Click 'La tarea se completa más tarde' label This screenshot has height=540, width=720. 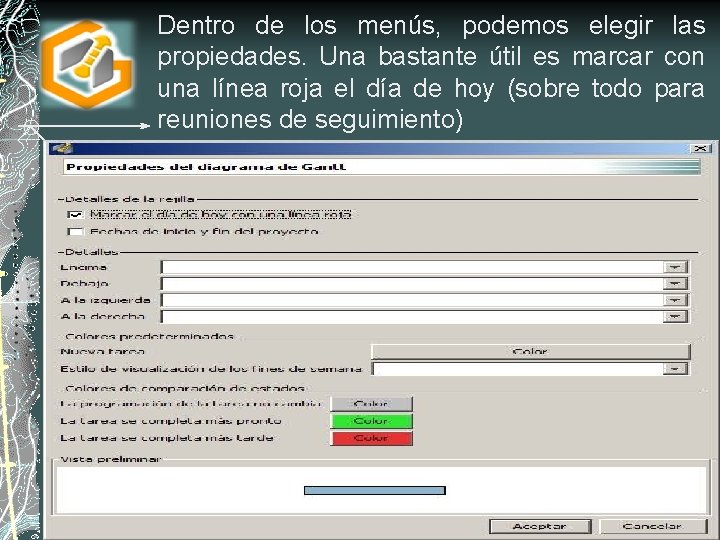167,438
